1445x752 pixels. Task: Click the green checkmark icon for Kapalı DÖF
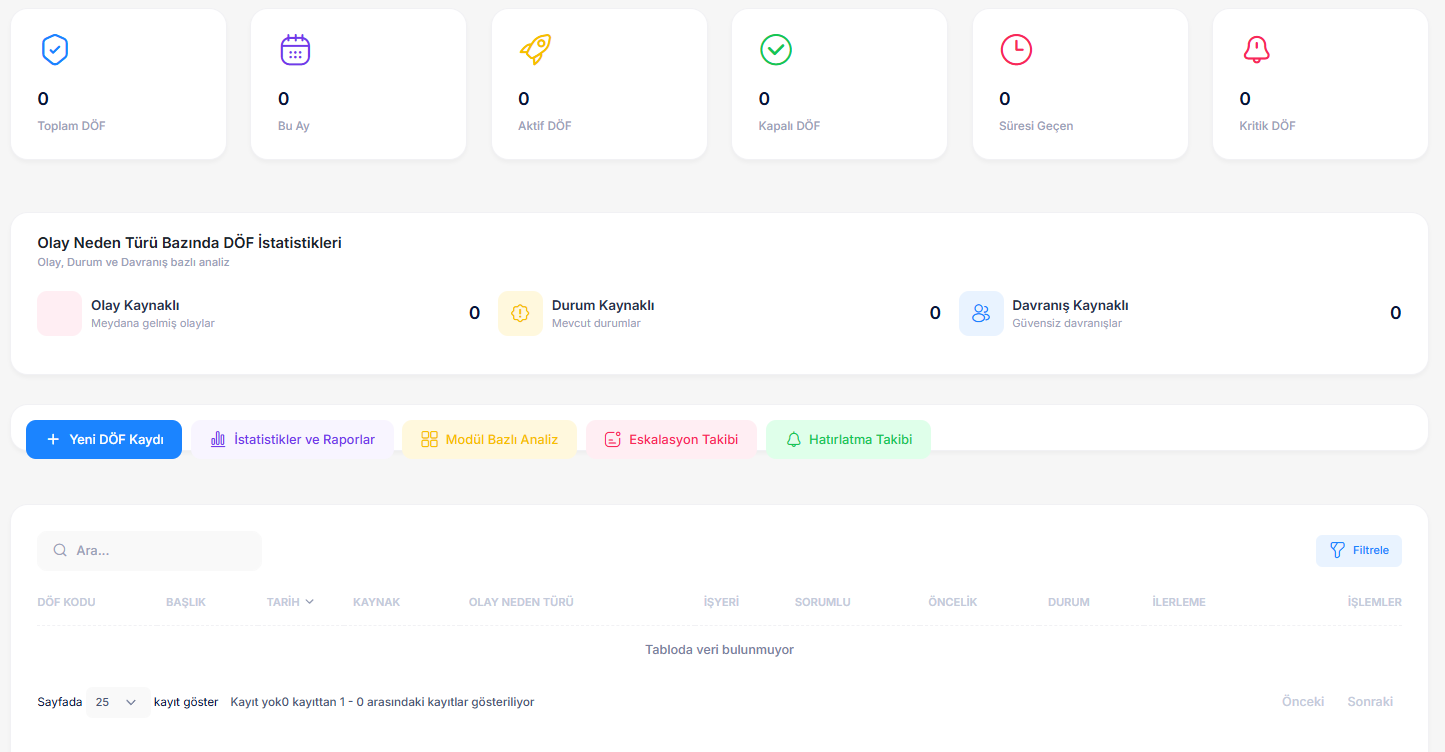pos(775,49)
